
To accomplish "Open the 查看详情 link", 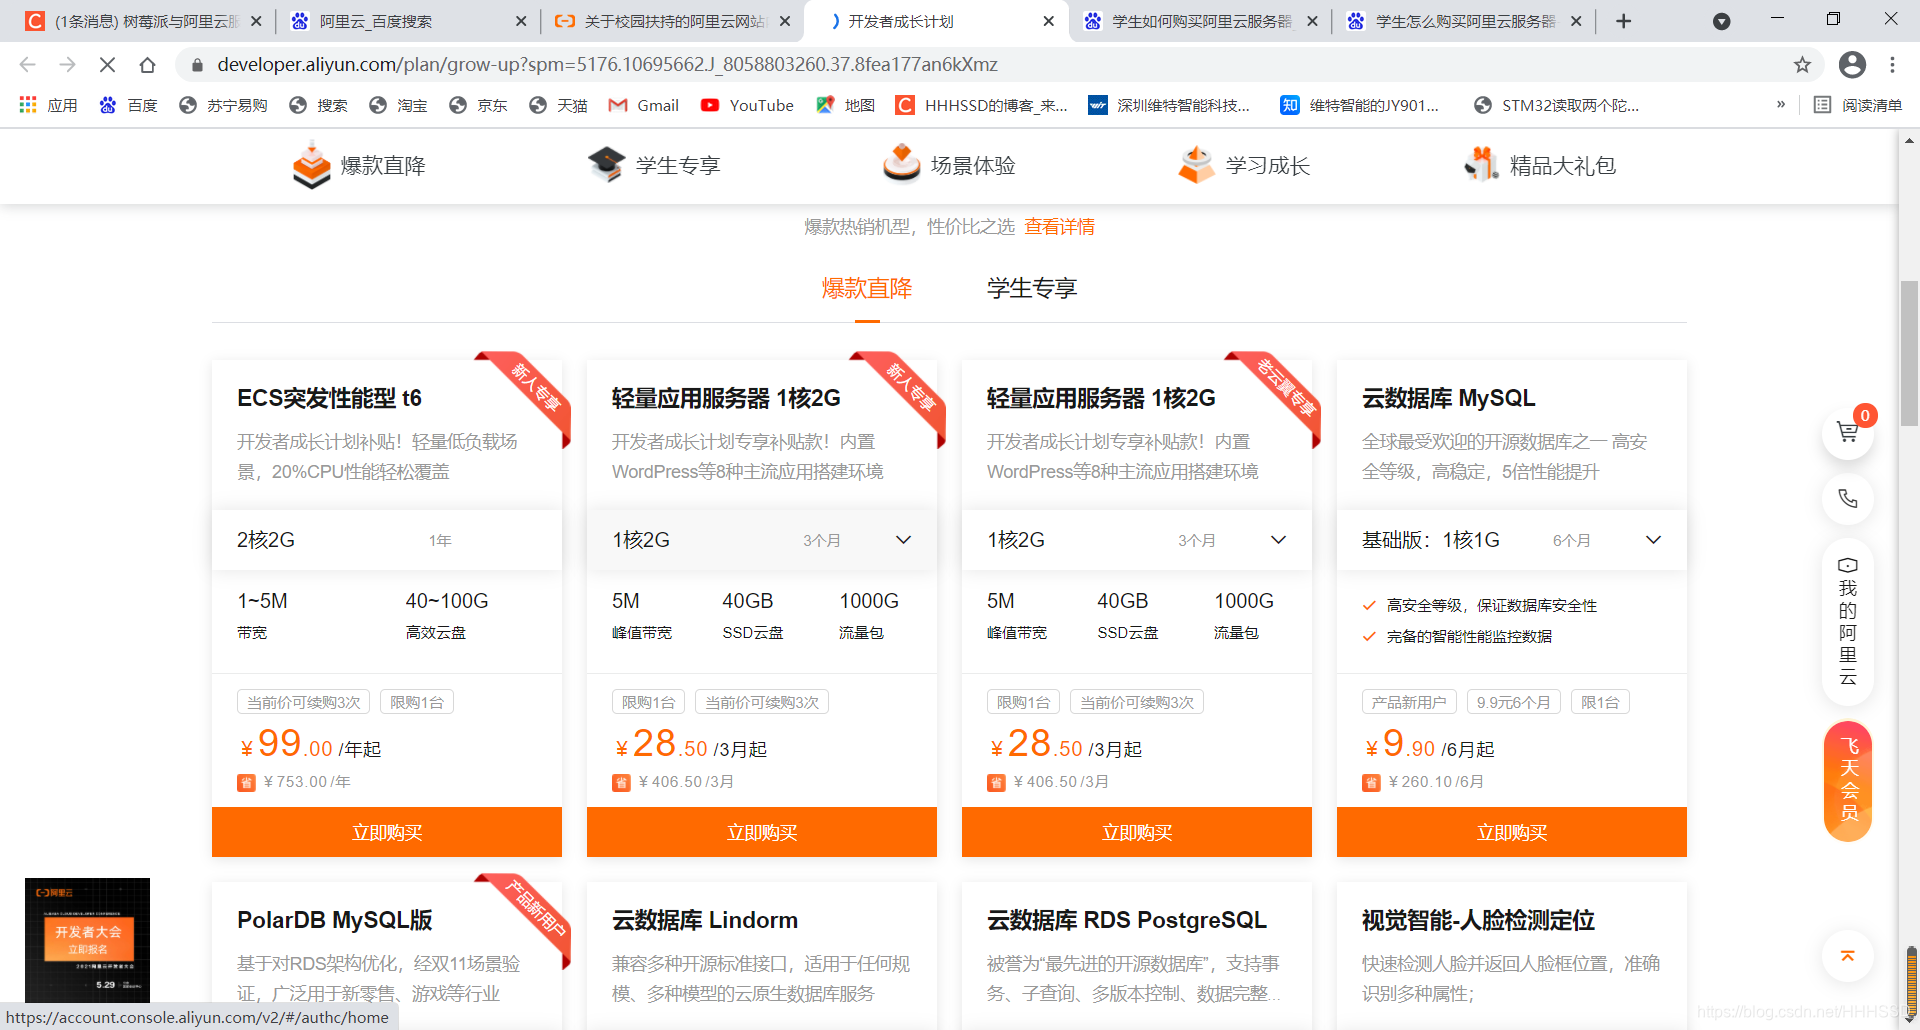I will click(x=1059, y=227).
